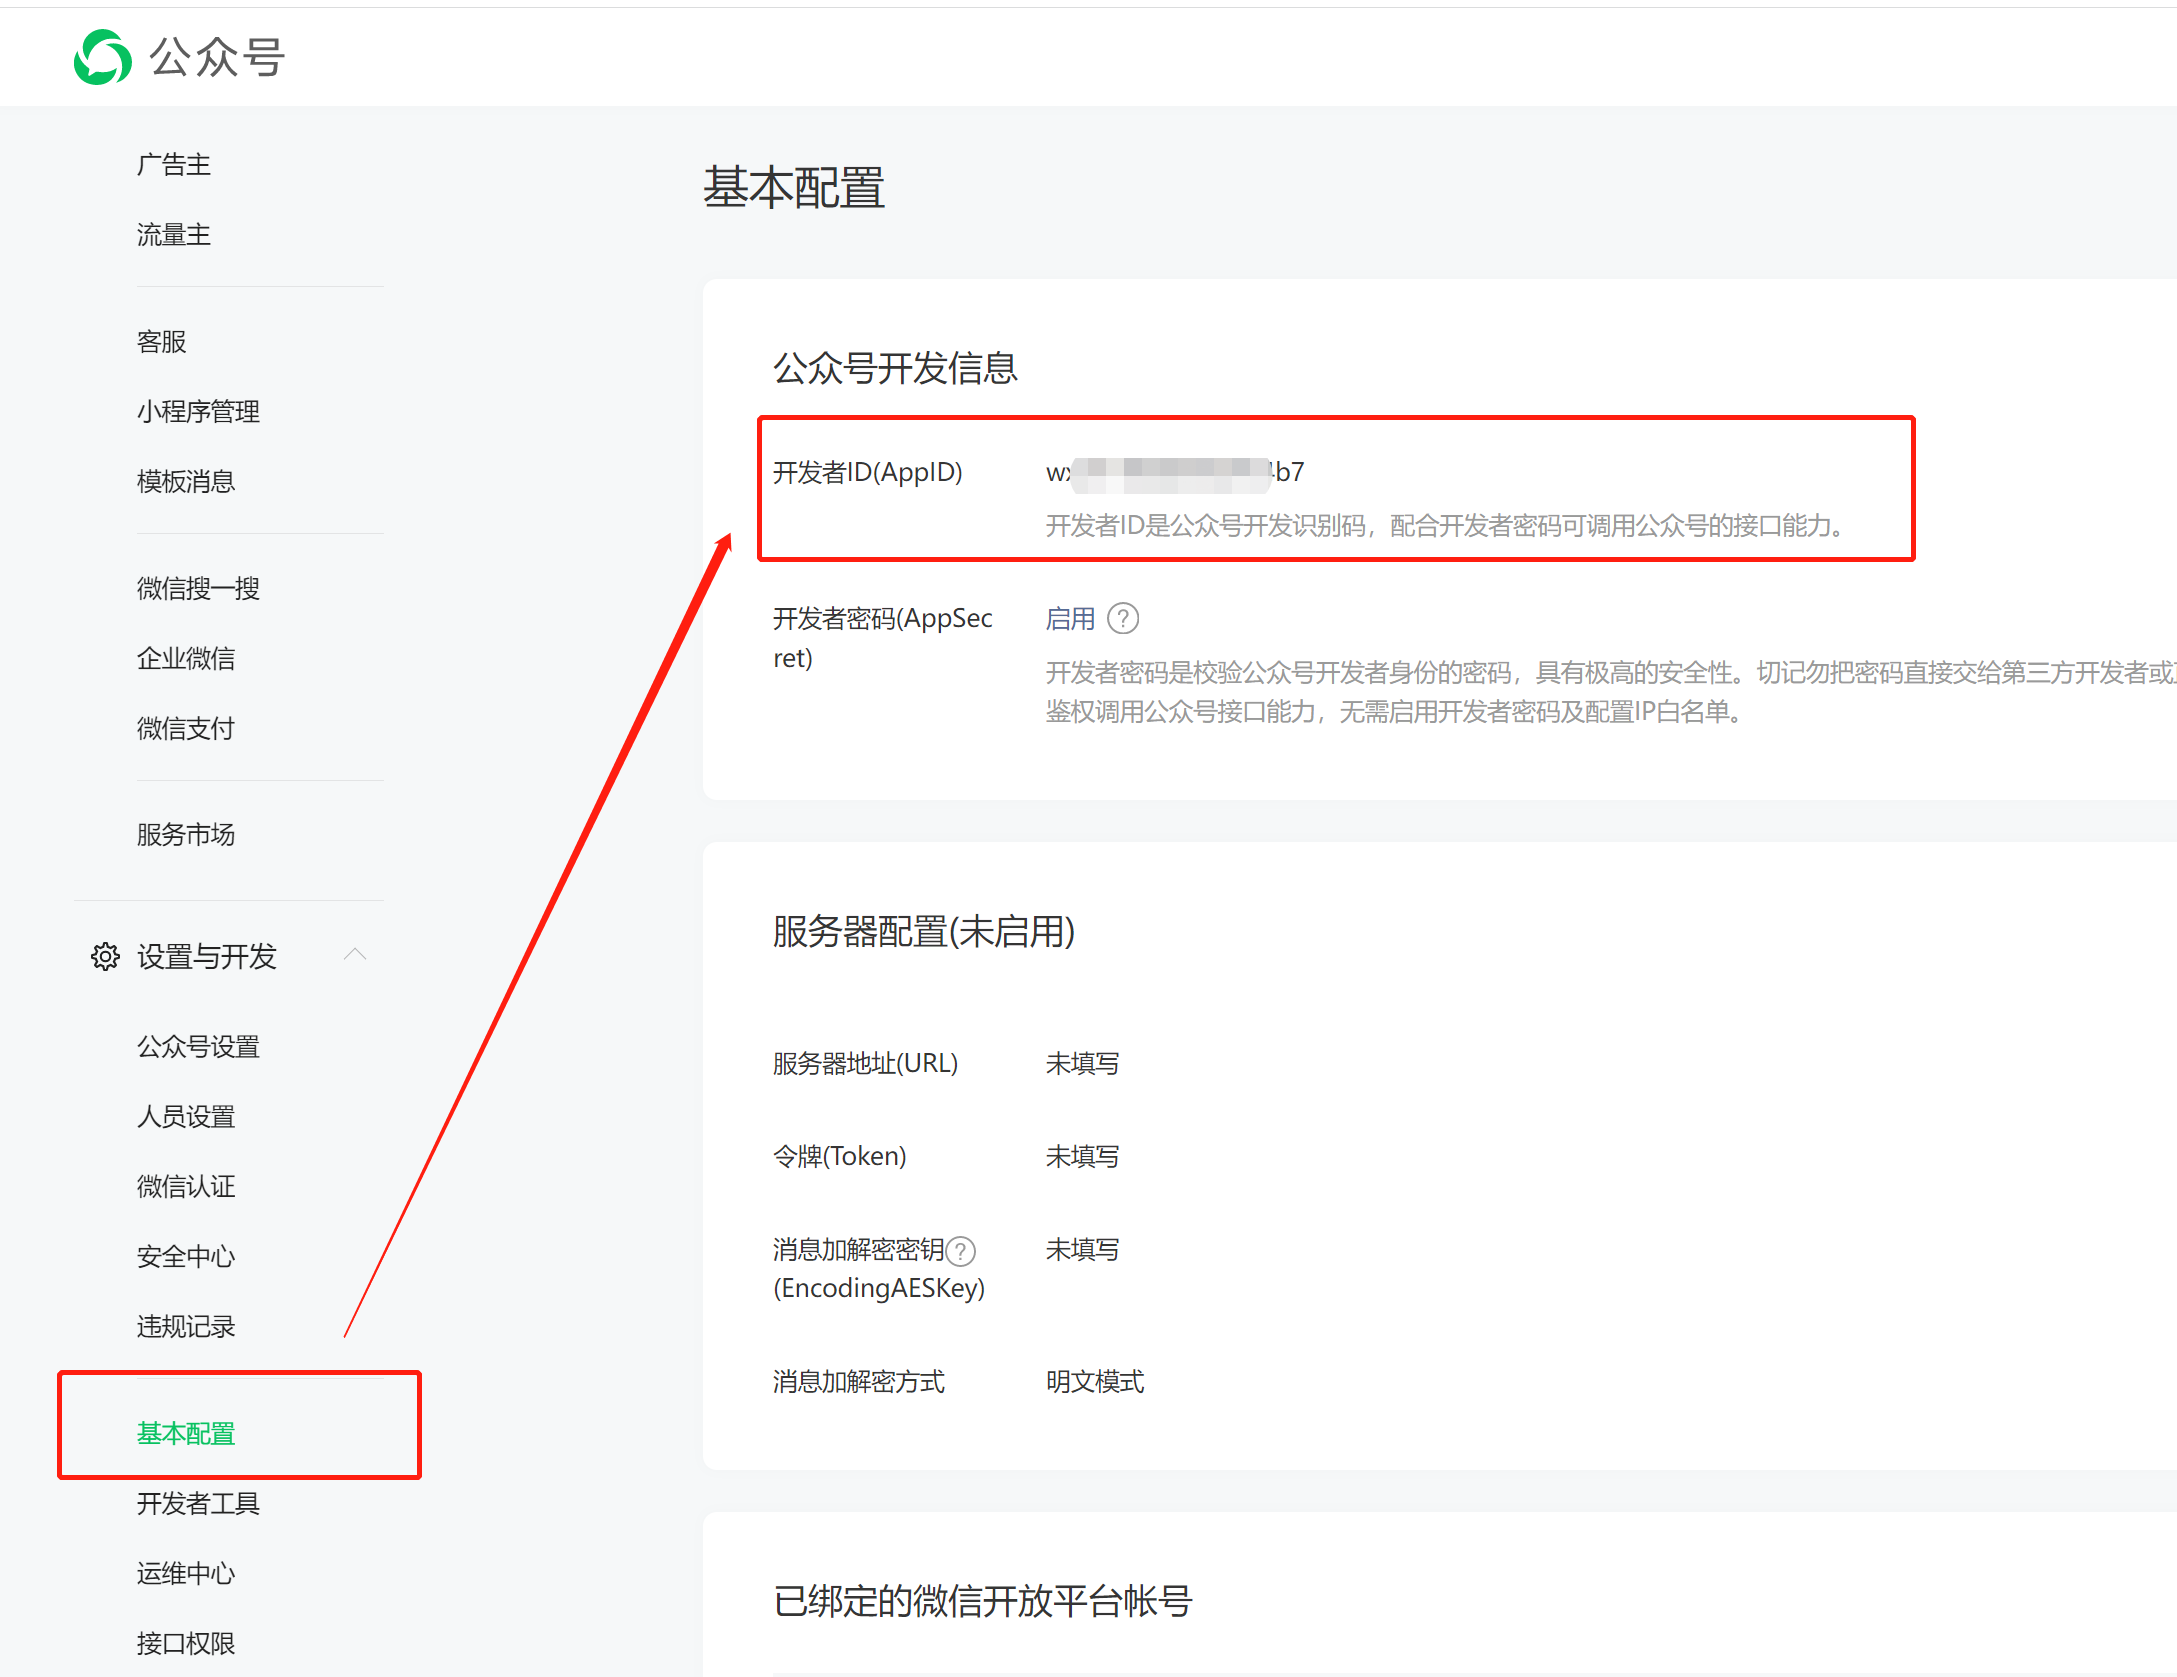Image resolution: width=2177 pixels, height=1677 pixels.
Task: Click the 开发者ID是公众号开发识别码 description text
Action: click(1446, 526)
